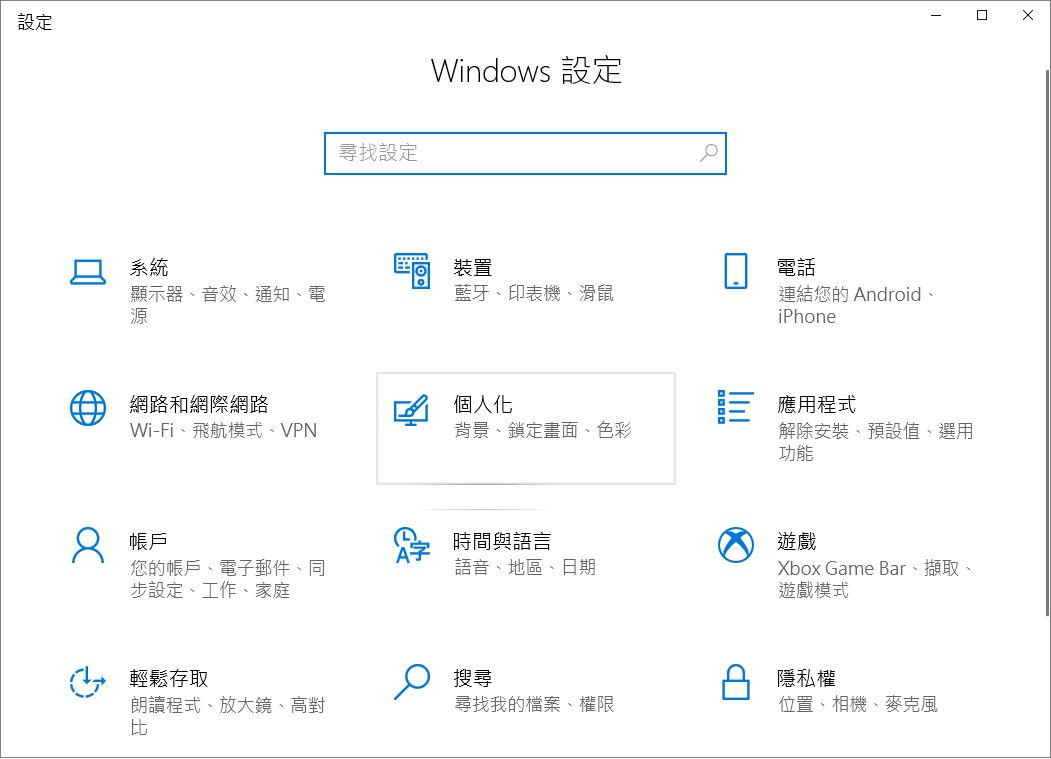Click the 連結您的 Android、iPhone description
The height and width of the screenshot is (759, 1051).
856,305
